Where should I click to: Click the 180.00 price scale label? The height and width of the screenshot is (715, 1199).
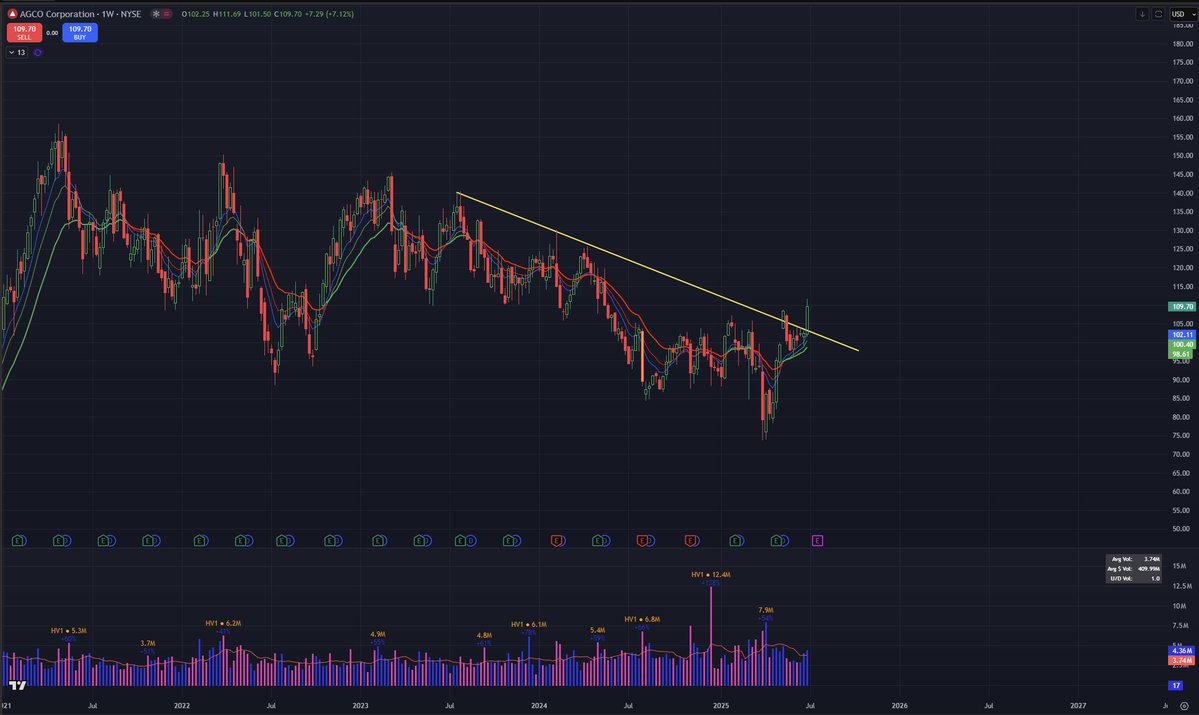click(x=1182, y=44)
